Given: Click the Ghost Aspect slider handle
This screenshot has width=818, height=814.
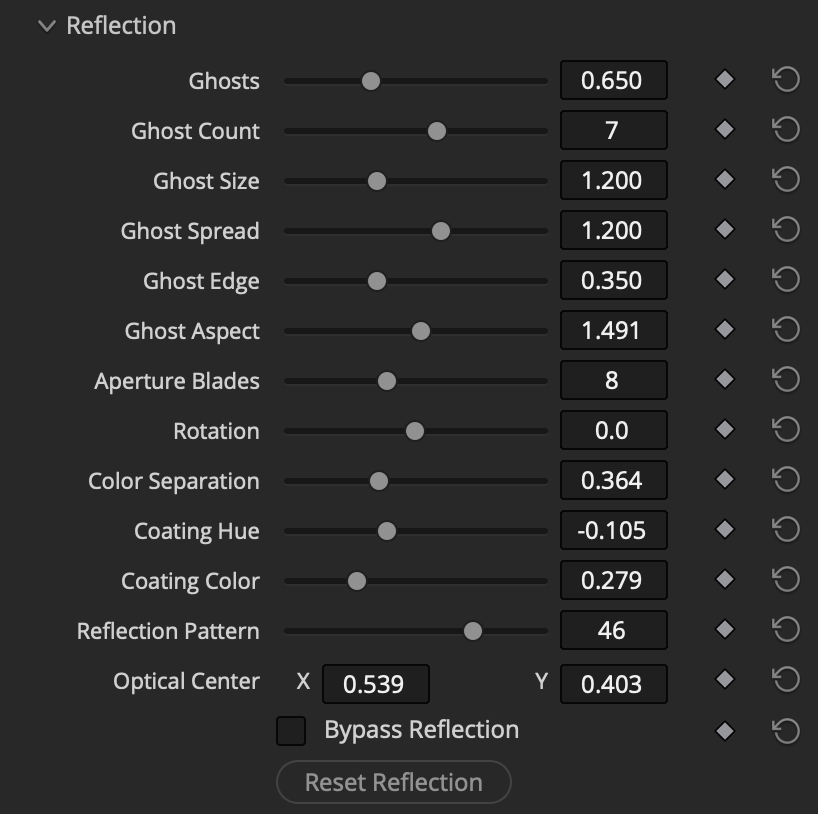Looking at the screenshot, I should pos(421,331).
